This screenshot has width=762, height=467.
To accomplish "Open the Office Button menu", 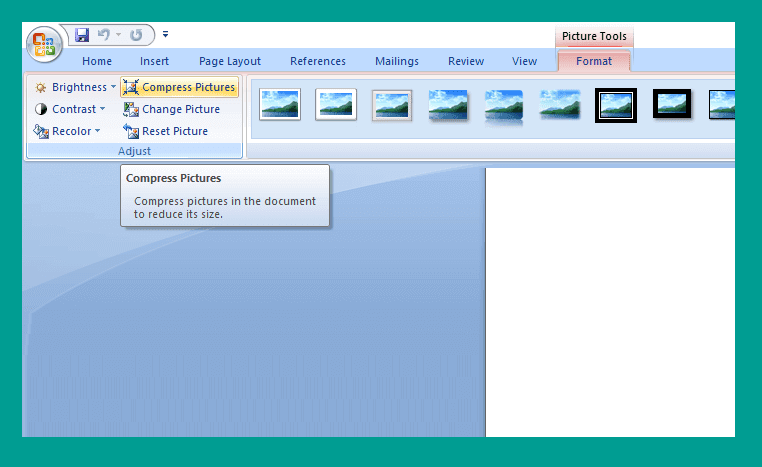I will [x=44, y=45].
